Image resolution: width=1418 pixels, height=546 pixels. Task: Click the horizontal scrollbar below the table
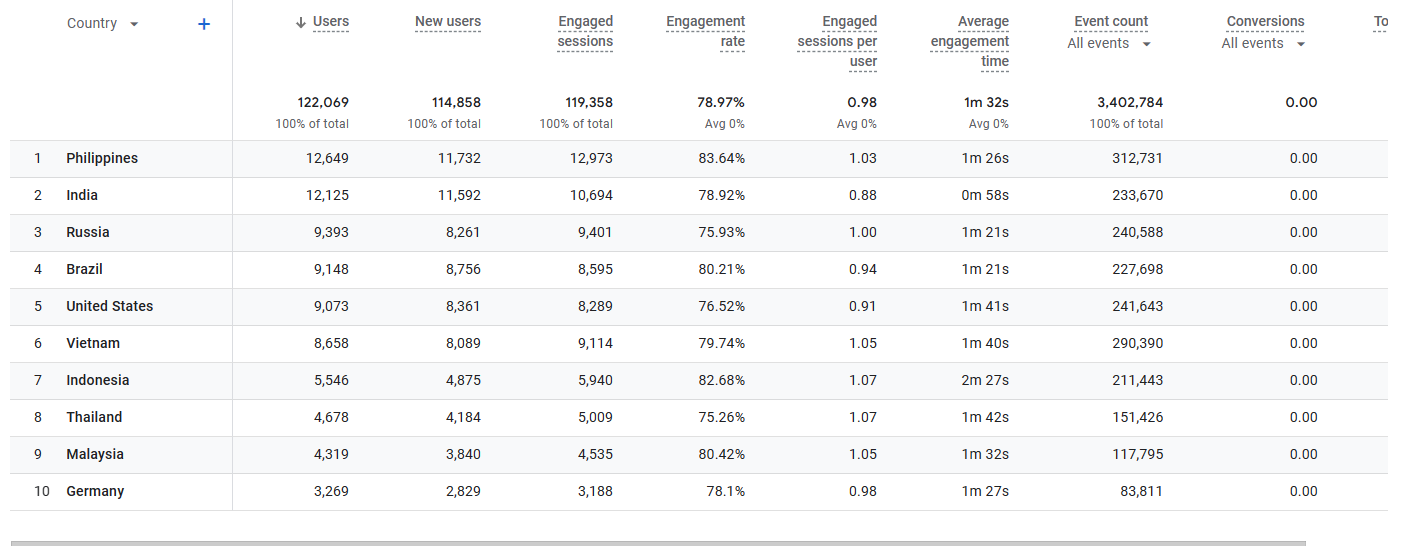click(x=658, y=543)
